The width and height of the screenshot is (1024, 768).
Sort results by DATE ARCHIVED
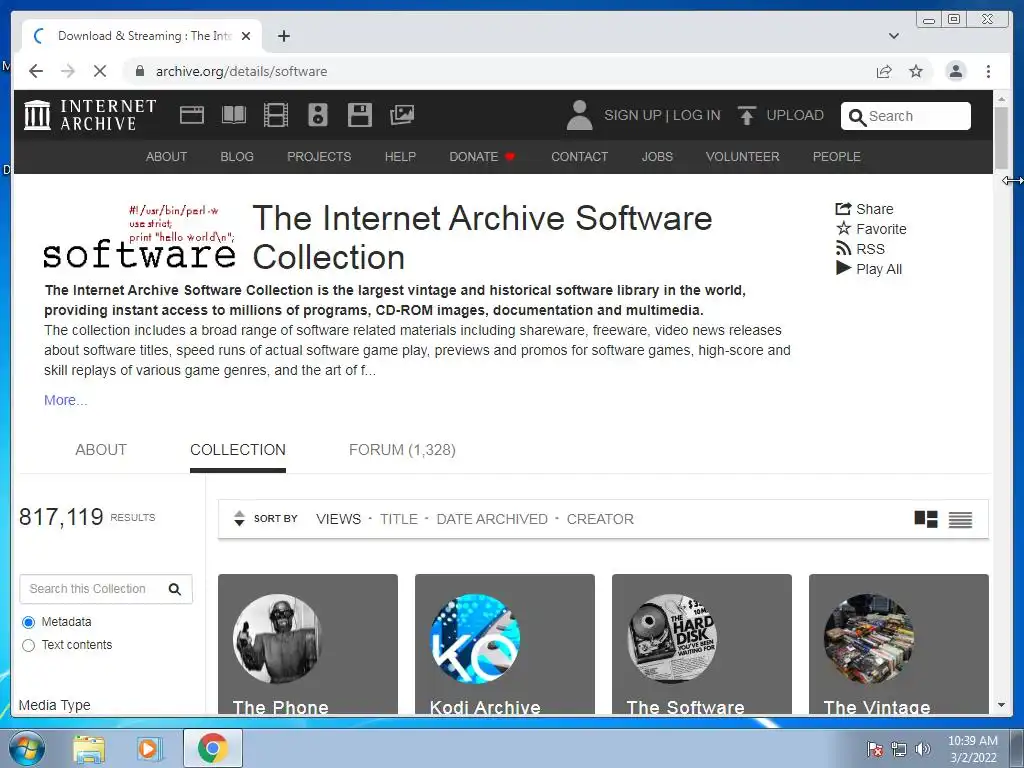492,519
